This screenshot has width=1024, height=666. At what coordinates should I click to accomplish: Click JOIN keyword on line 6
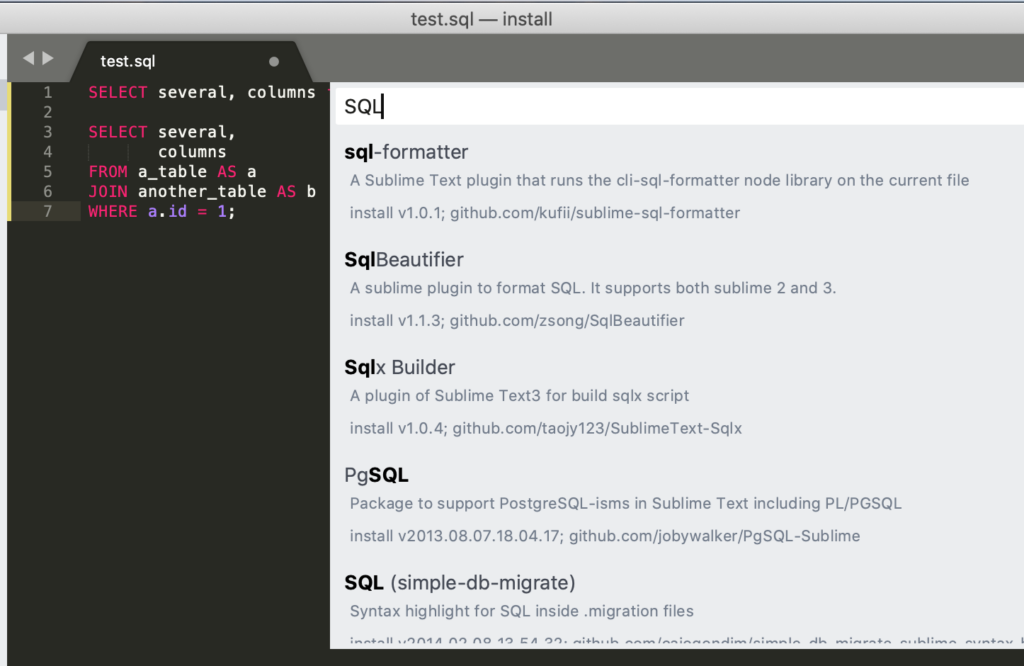pyautogui.click(x=108, y=192)
